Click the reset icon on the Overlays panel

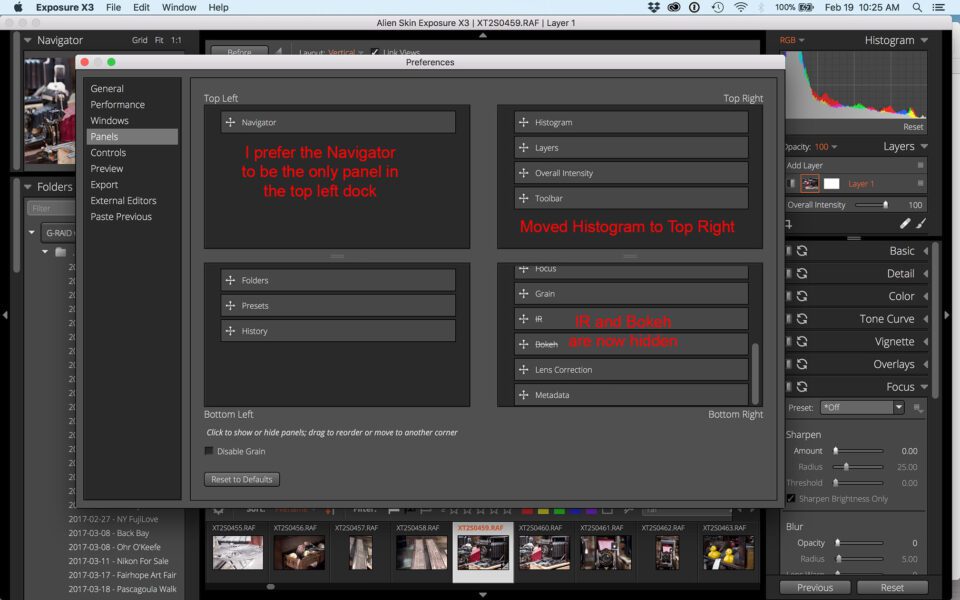(x=802, y=364)
